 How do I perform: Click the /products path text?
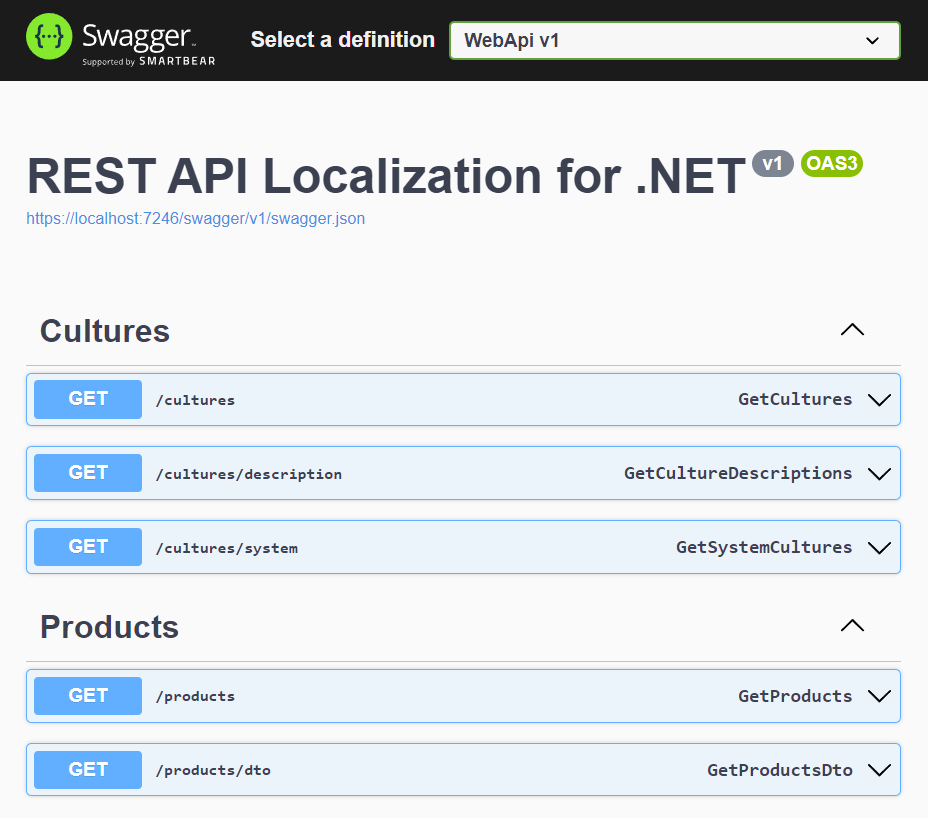pyautogui.click(x=195, y=697)
